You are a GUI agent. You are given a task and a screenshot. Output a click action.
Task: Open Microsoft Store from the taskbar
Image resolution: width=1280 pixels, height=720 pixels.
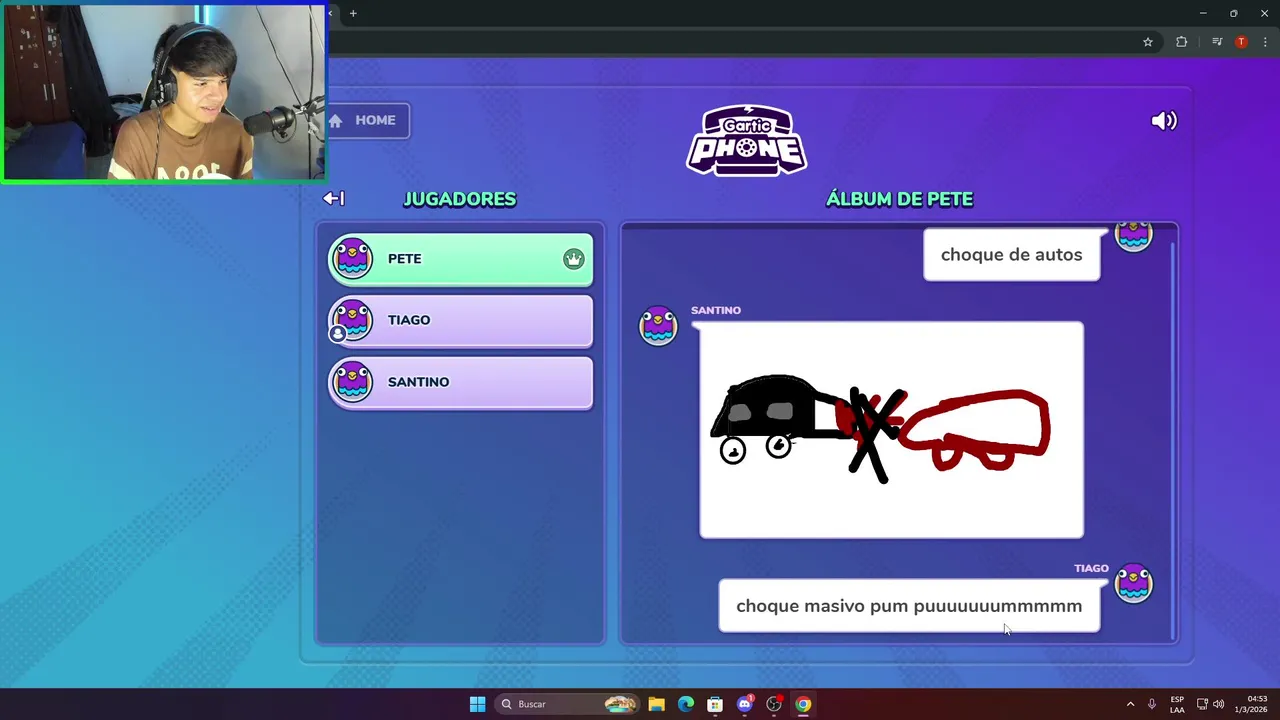[715, 704]
